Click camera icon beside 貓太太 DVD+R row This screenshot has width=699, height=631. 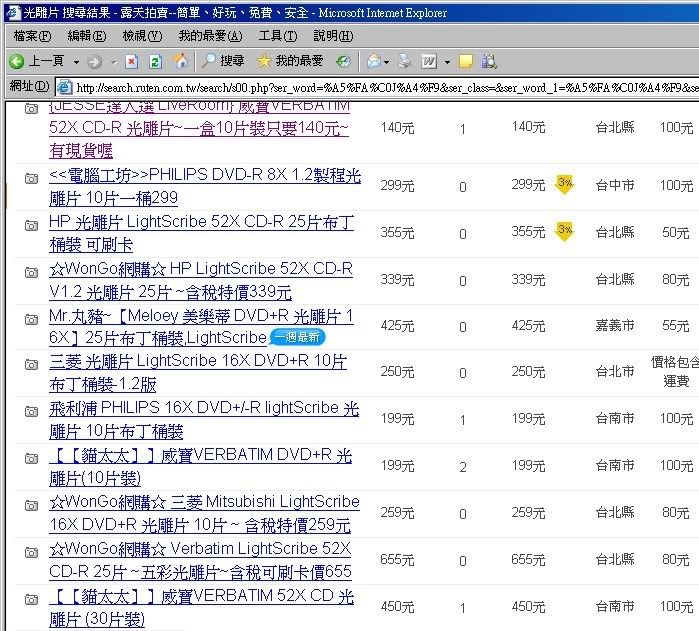(31, 458)
